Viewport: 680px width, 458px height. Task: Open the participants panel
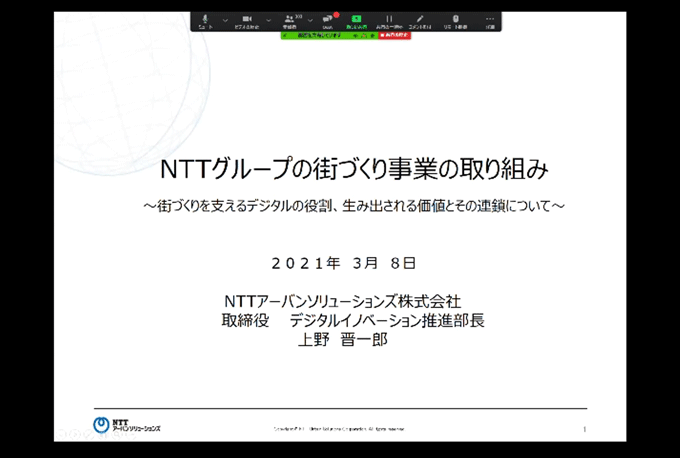(x=289, y=21)
